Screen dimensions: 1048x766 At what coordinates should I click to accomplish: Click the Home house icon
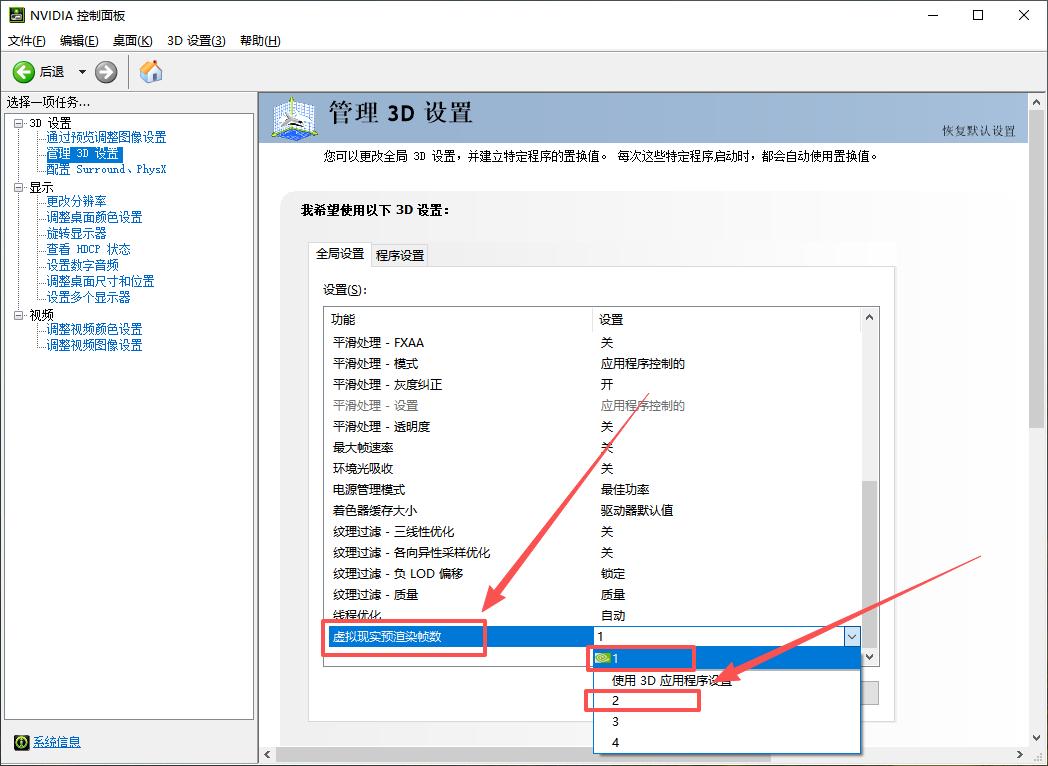pos(151,71)
